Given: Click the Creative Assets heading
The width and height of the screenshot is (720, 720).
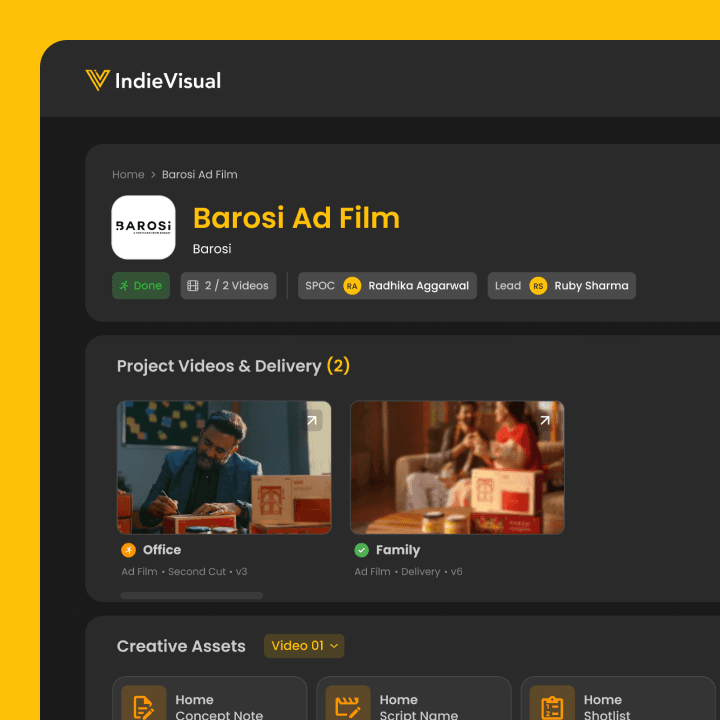Looking at the screenshot, I should [181, 646].
